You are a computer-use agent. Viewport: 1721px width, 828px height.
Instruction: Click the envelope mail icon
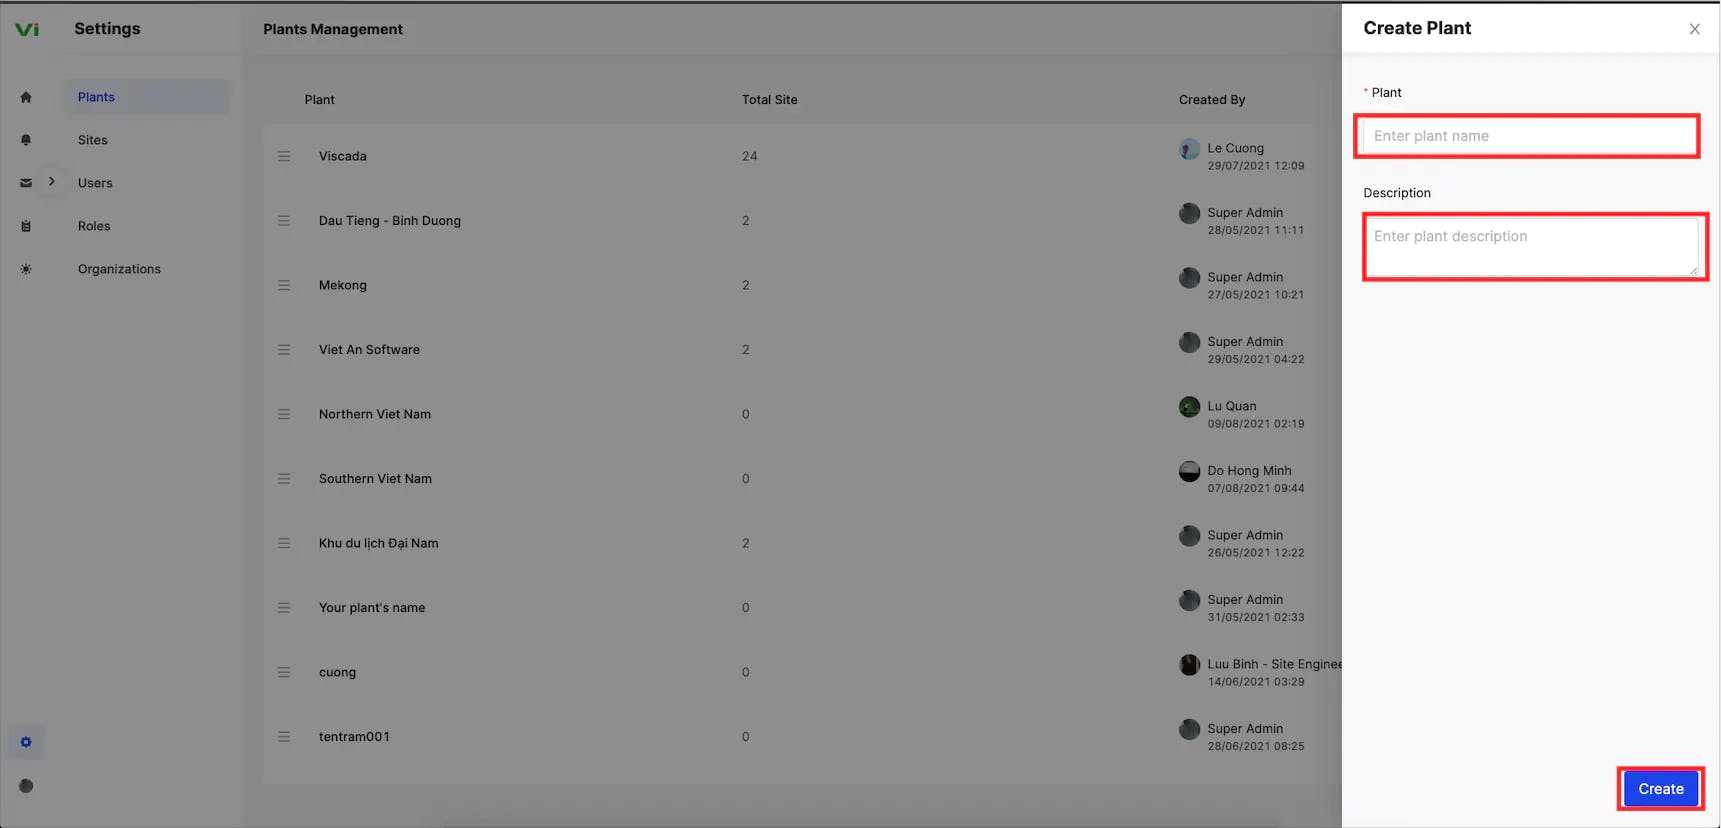click(26, 183)
